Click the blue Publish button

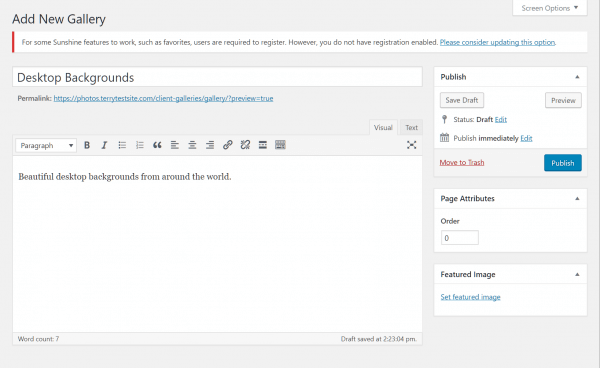[562, 163]
